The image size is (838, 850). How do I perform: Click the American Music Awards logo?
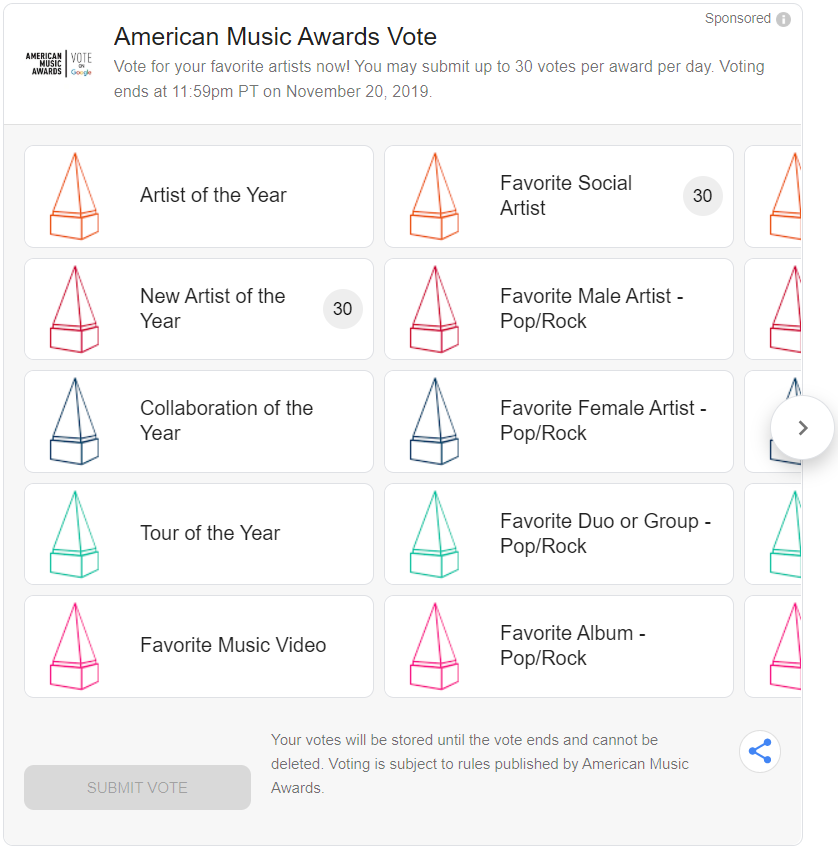click(58, 65)
